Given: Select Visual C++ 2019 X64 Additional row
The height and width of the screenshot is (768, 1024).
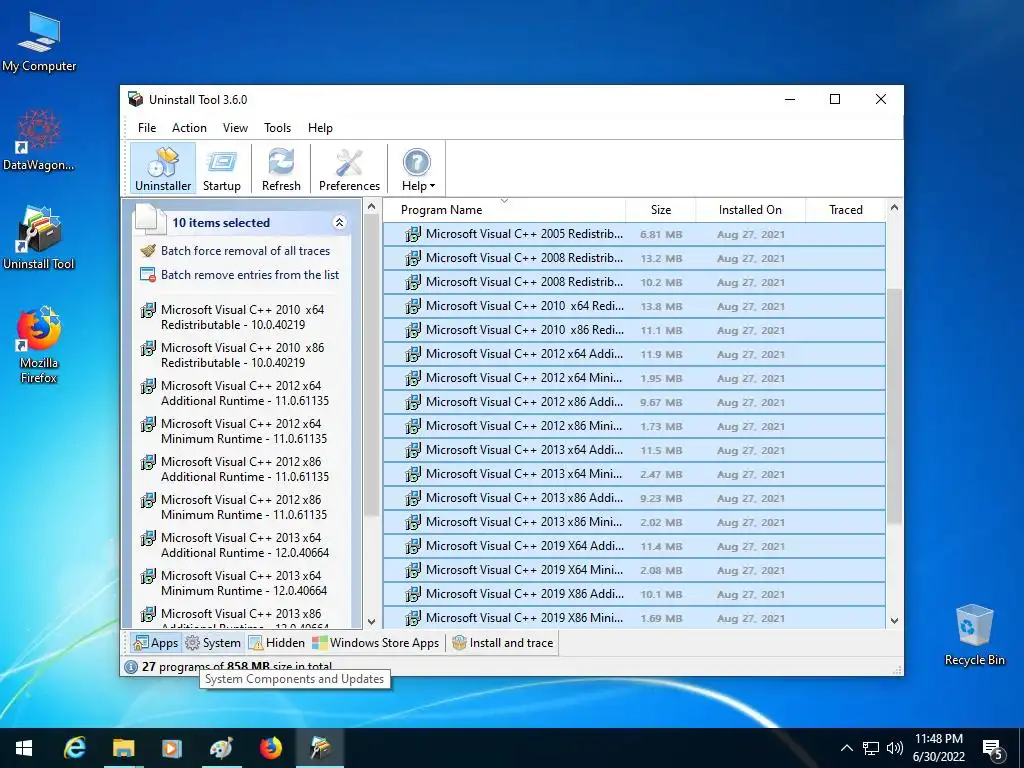Looking at the screenshot, I should [634, 546].
